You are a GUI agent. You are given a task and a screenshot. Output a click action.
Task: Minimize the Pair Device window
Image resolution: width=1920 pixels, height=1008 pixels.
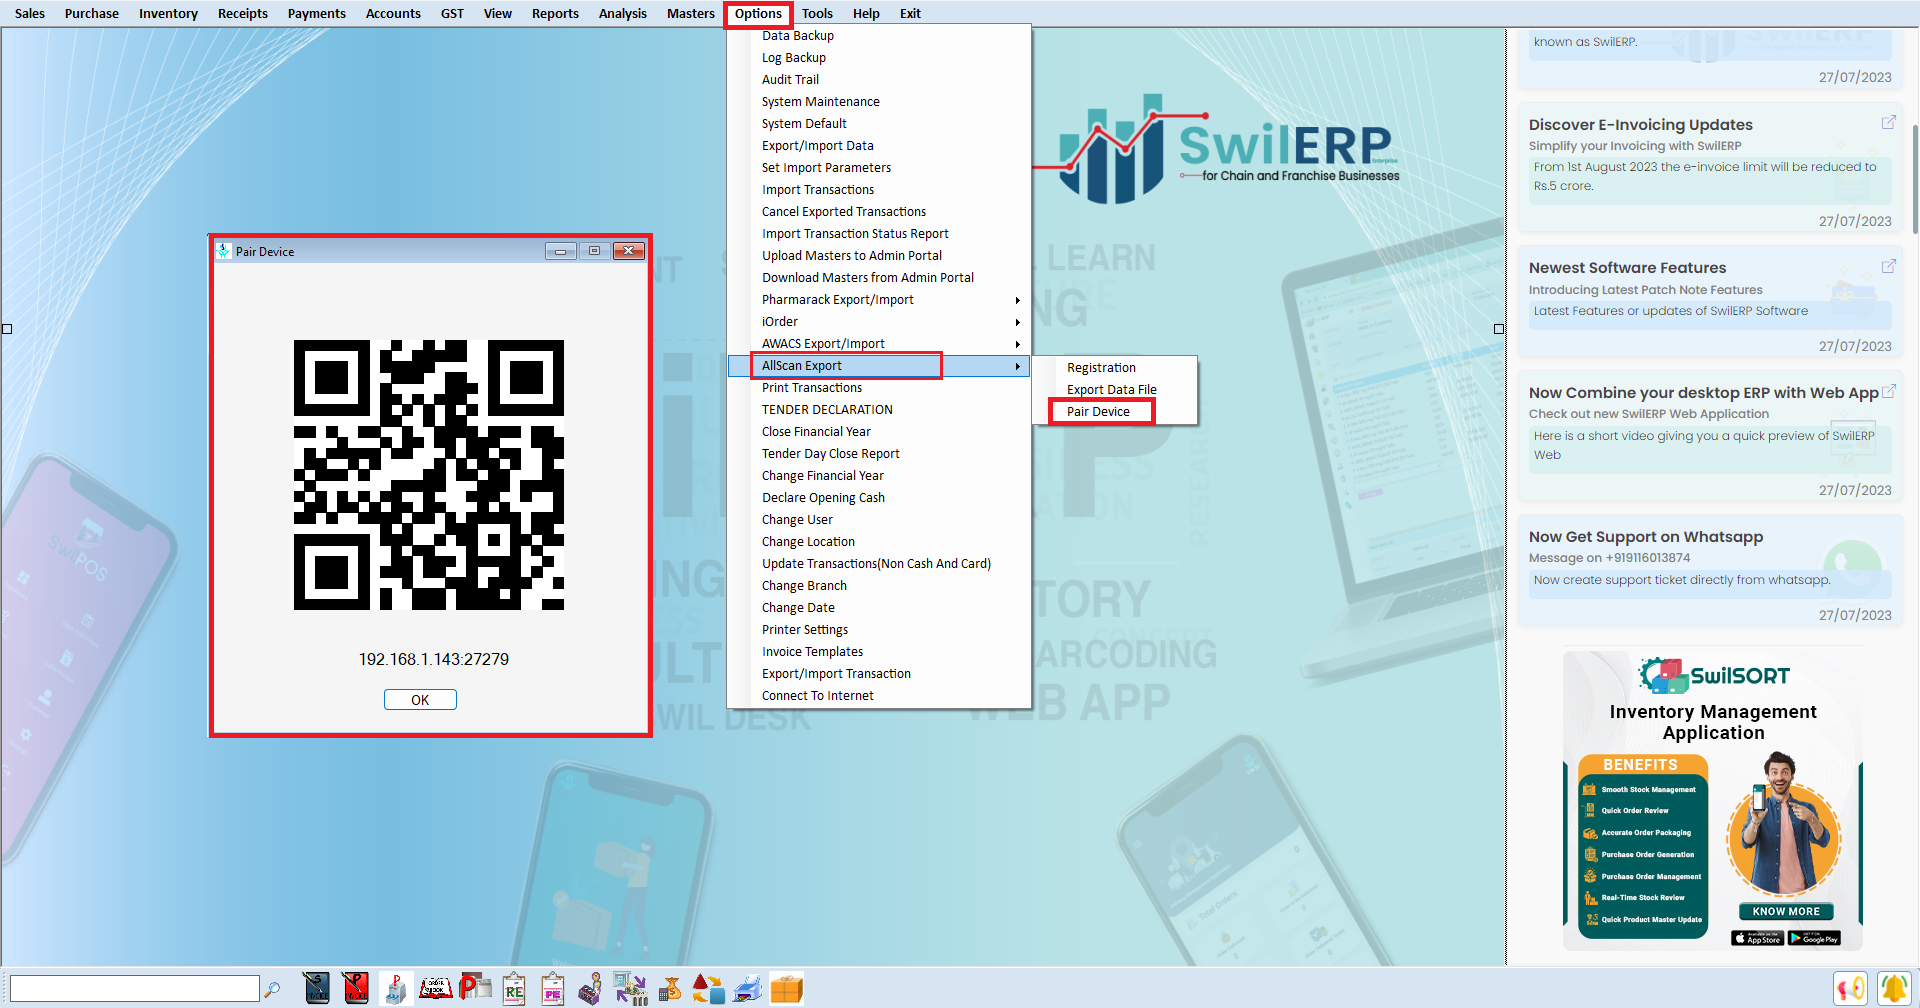pos(560,251)
